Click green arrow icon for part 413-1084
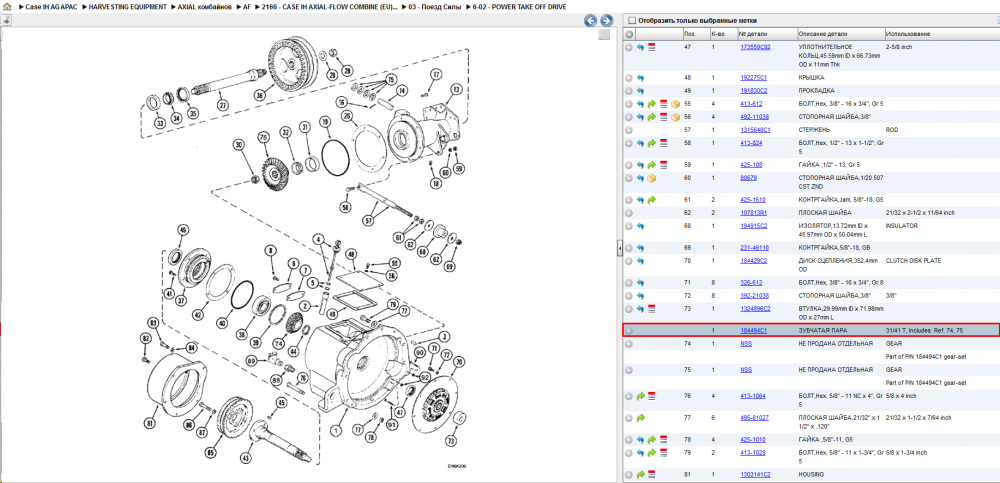The height and width of the screenshot is (483, 1000). (x=640, y=396)
